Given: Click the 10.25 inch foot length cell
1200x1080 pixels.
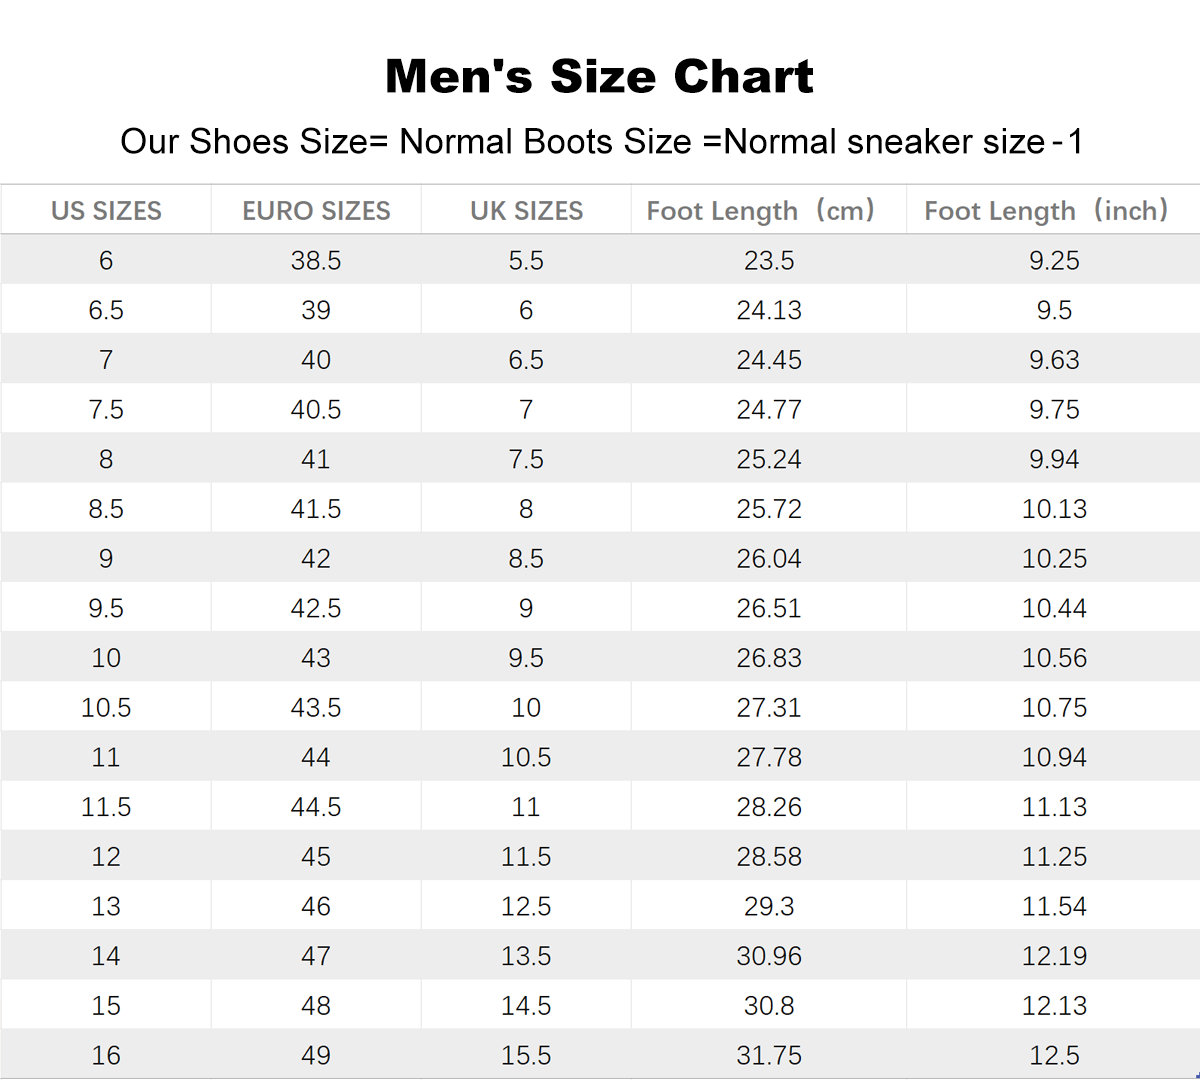Looking at the screenshot, I should coord(1054,559).
